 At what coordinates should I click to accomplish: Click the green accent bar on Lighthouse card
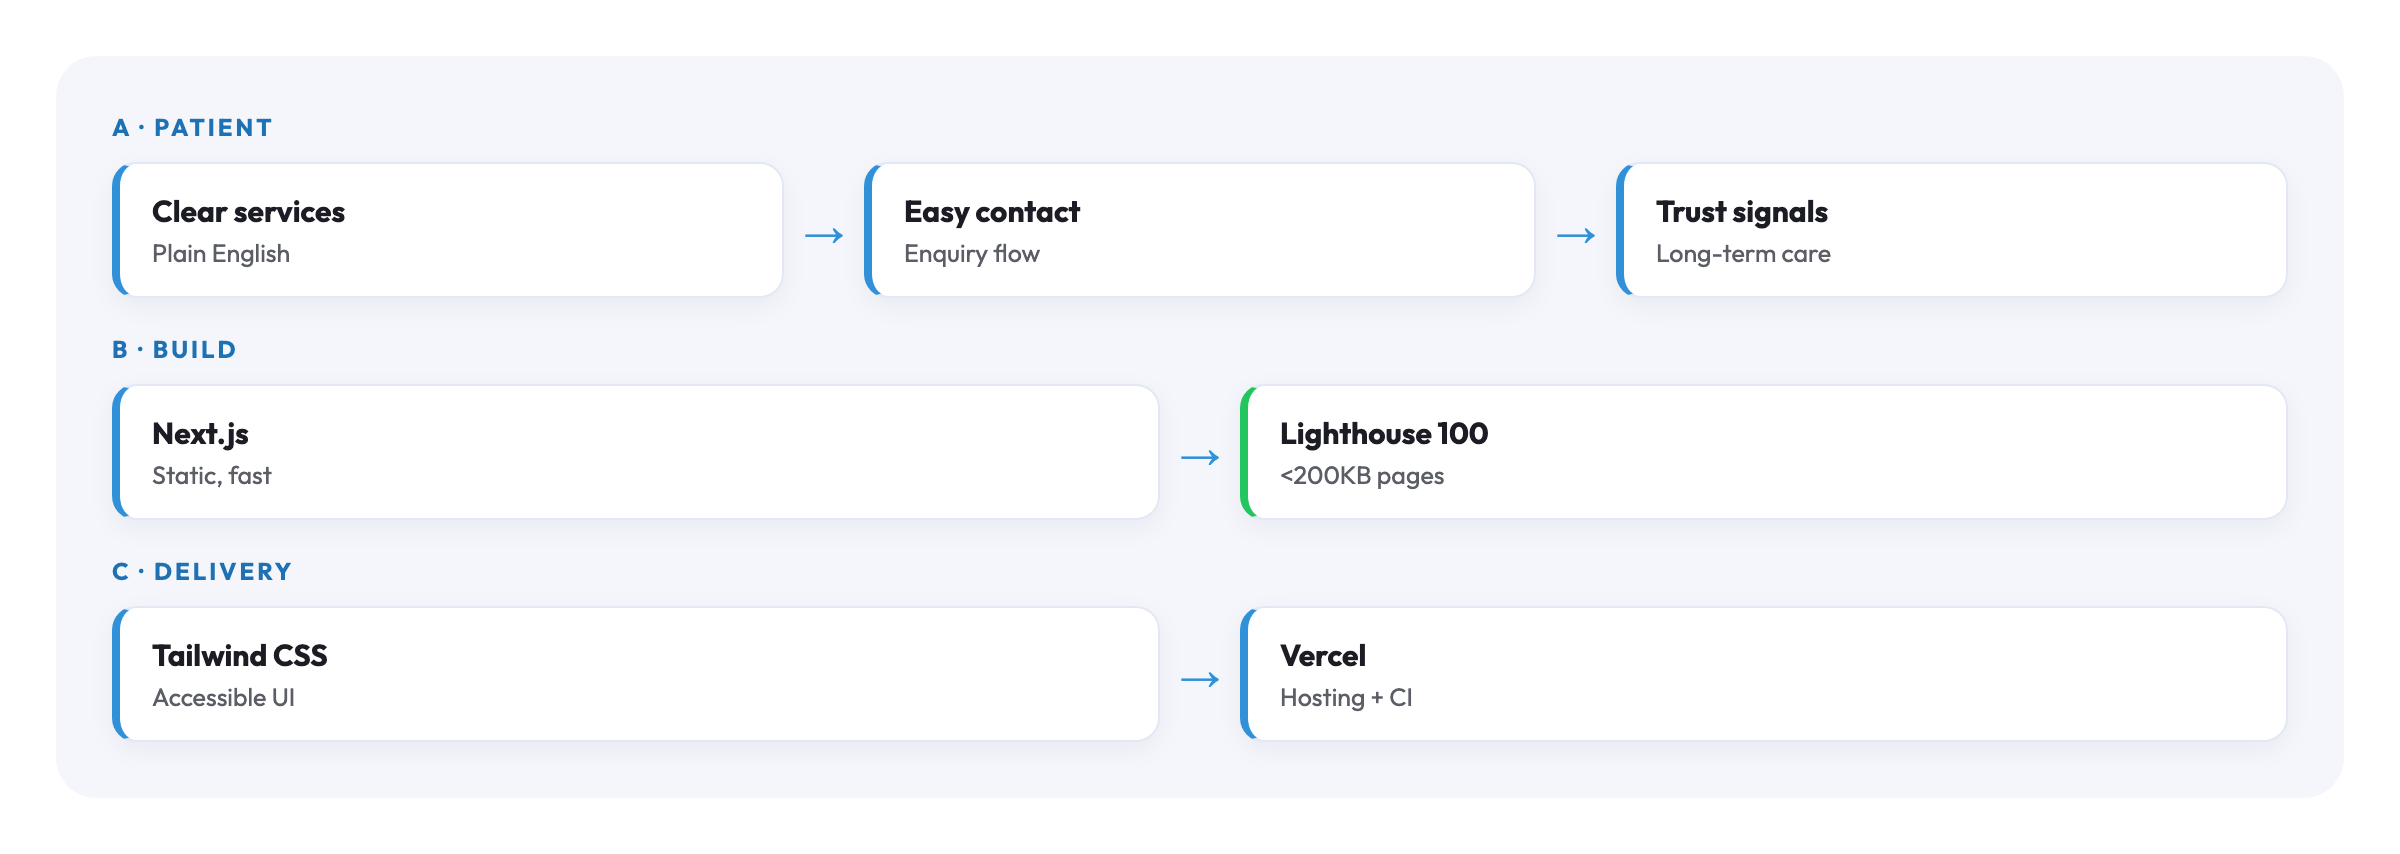[1246, 452]
